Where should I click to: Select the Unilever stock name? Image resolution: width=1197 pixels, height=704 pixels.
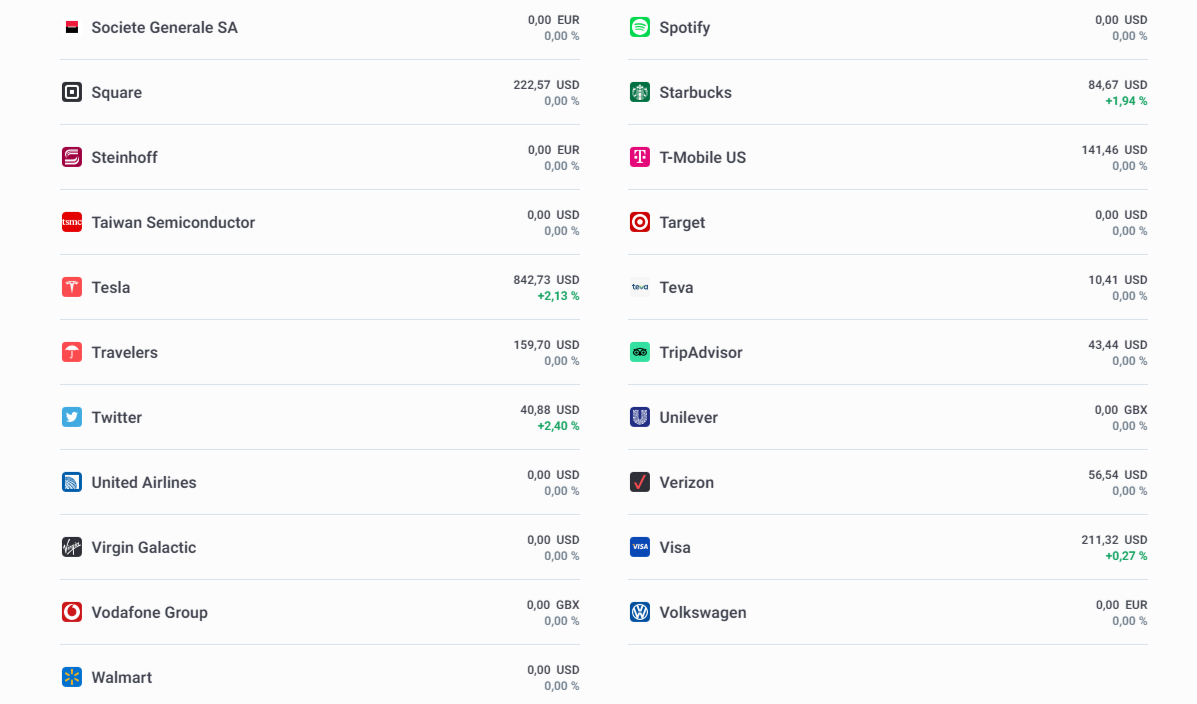pyautogui.click(x=688, y=417)
